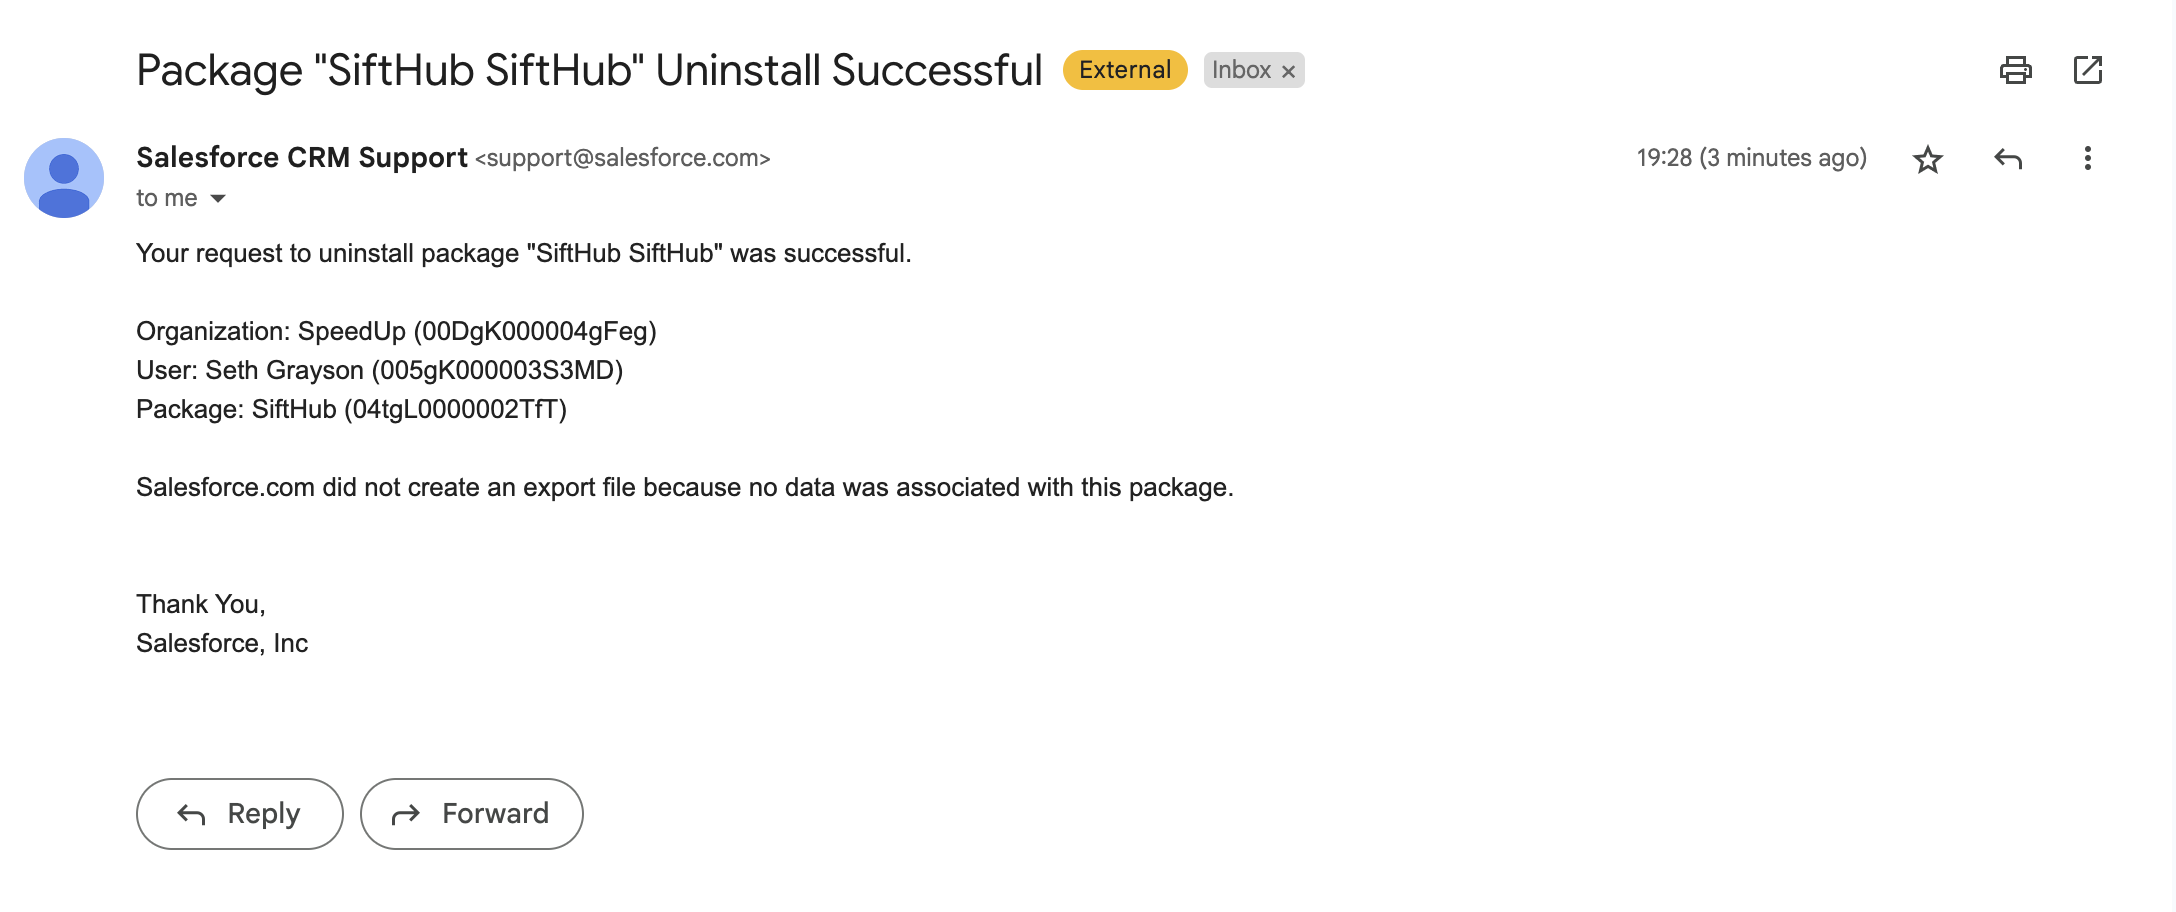Open the email in a new window
The height and width of the screenshot is (912, 2176).
click(2087, 70)
